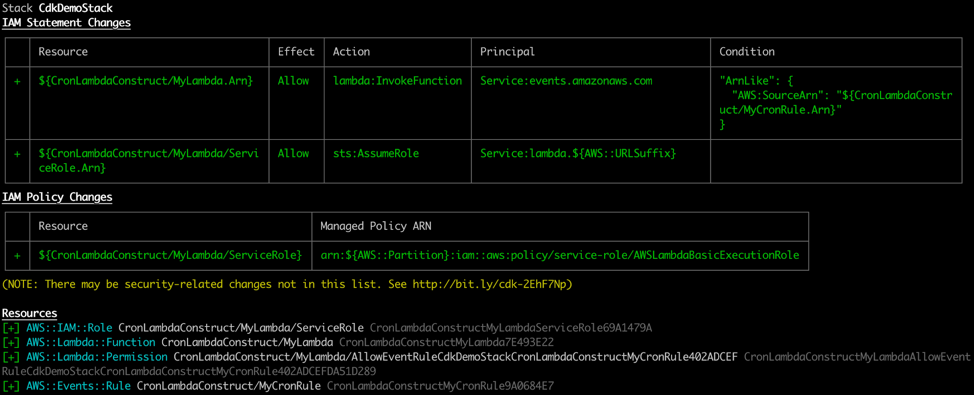Click the Condition column header
Viewport: 974px width, 395px height.
click(x=747, y=52)
